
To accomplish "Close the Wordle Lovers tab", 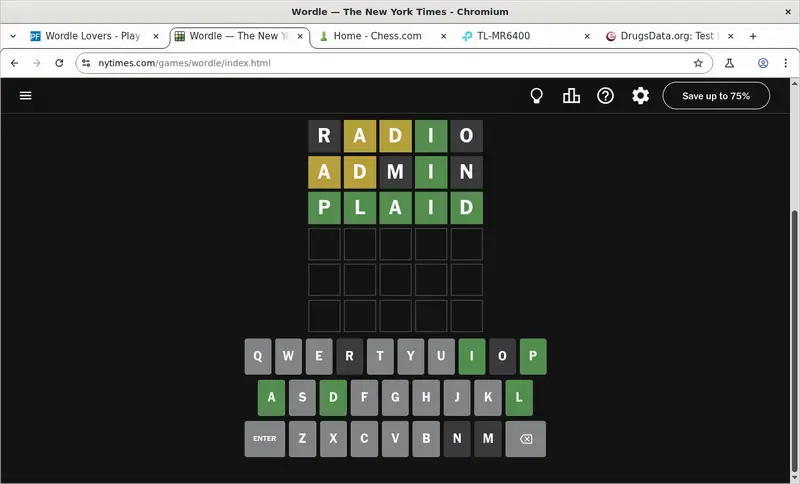I will (156, 36).
